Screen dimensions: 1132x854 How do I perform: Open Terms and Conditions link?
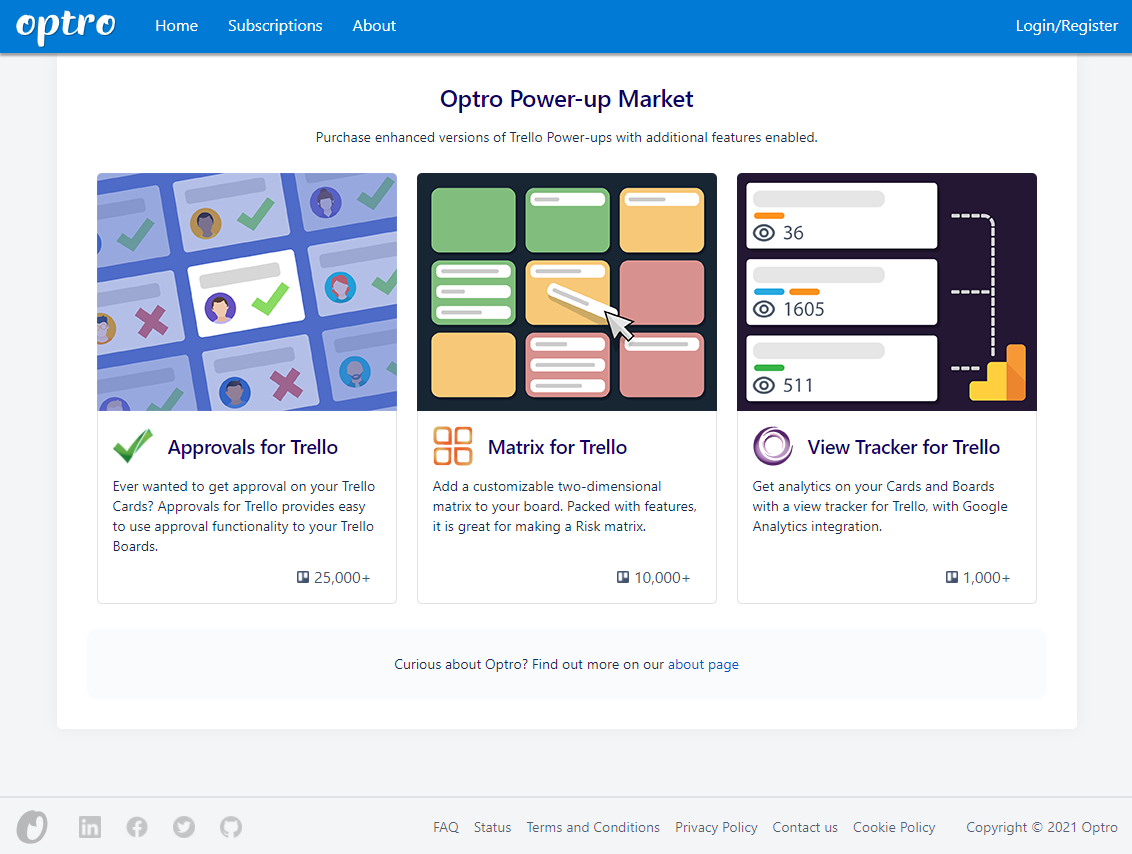point(593,827)
